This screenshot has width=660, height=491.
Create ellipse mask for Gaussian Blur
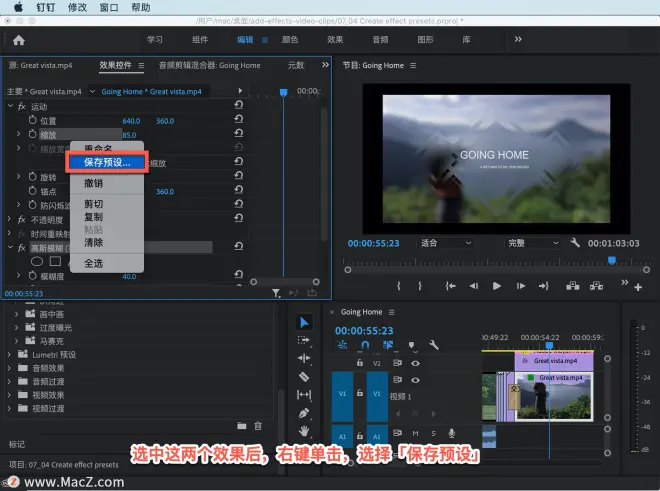pyautogui.click(x=37, y=262)
